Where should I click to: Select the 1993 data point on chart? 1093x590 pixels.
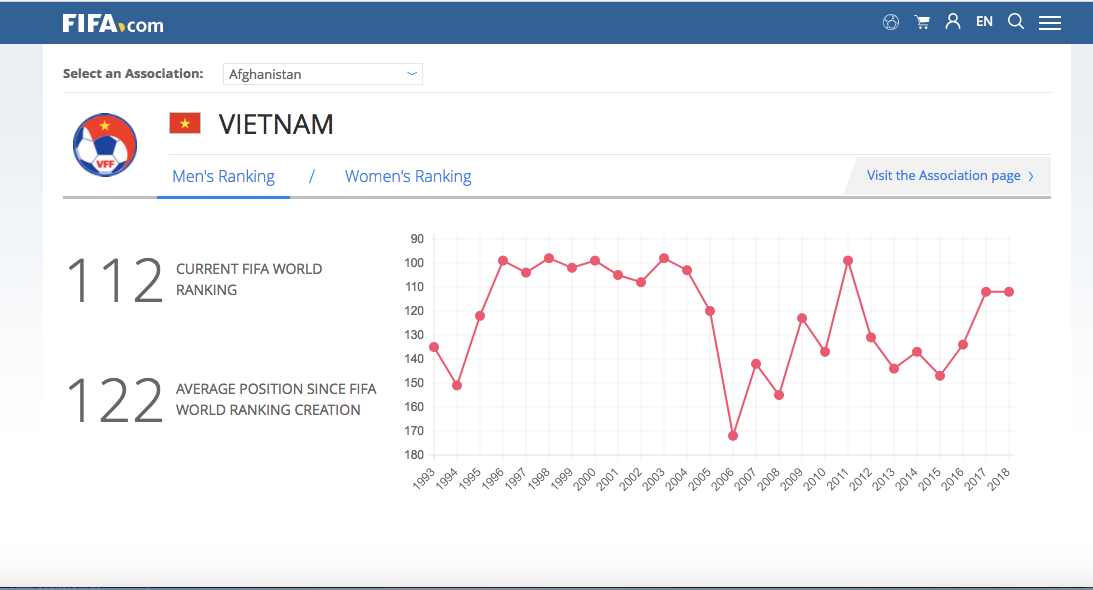434,347
